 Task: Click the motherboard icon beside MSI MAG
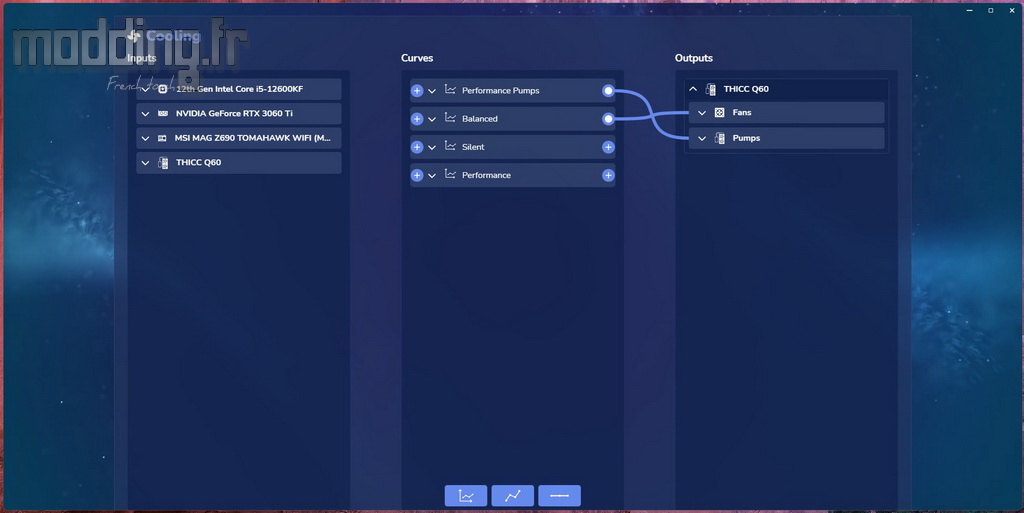click(163, 138)
